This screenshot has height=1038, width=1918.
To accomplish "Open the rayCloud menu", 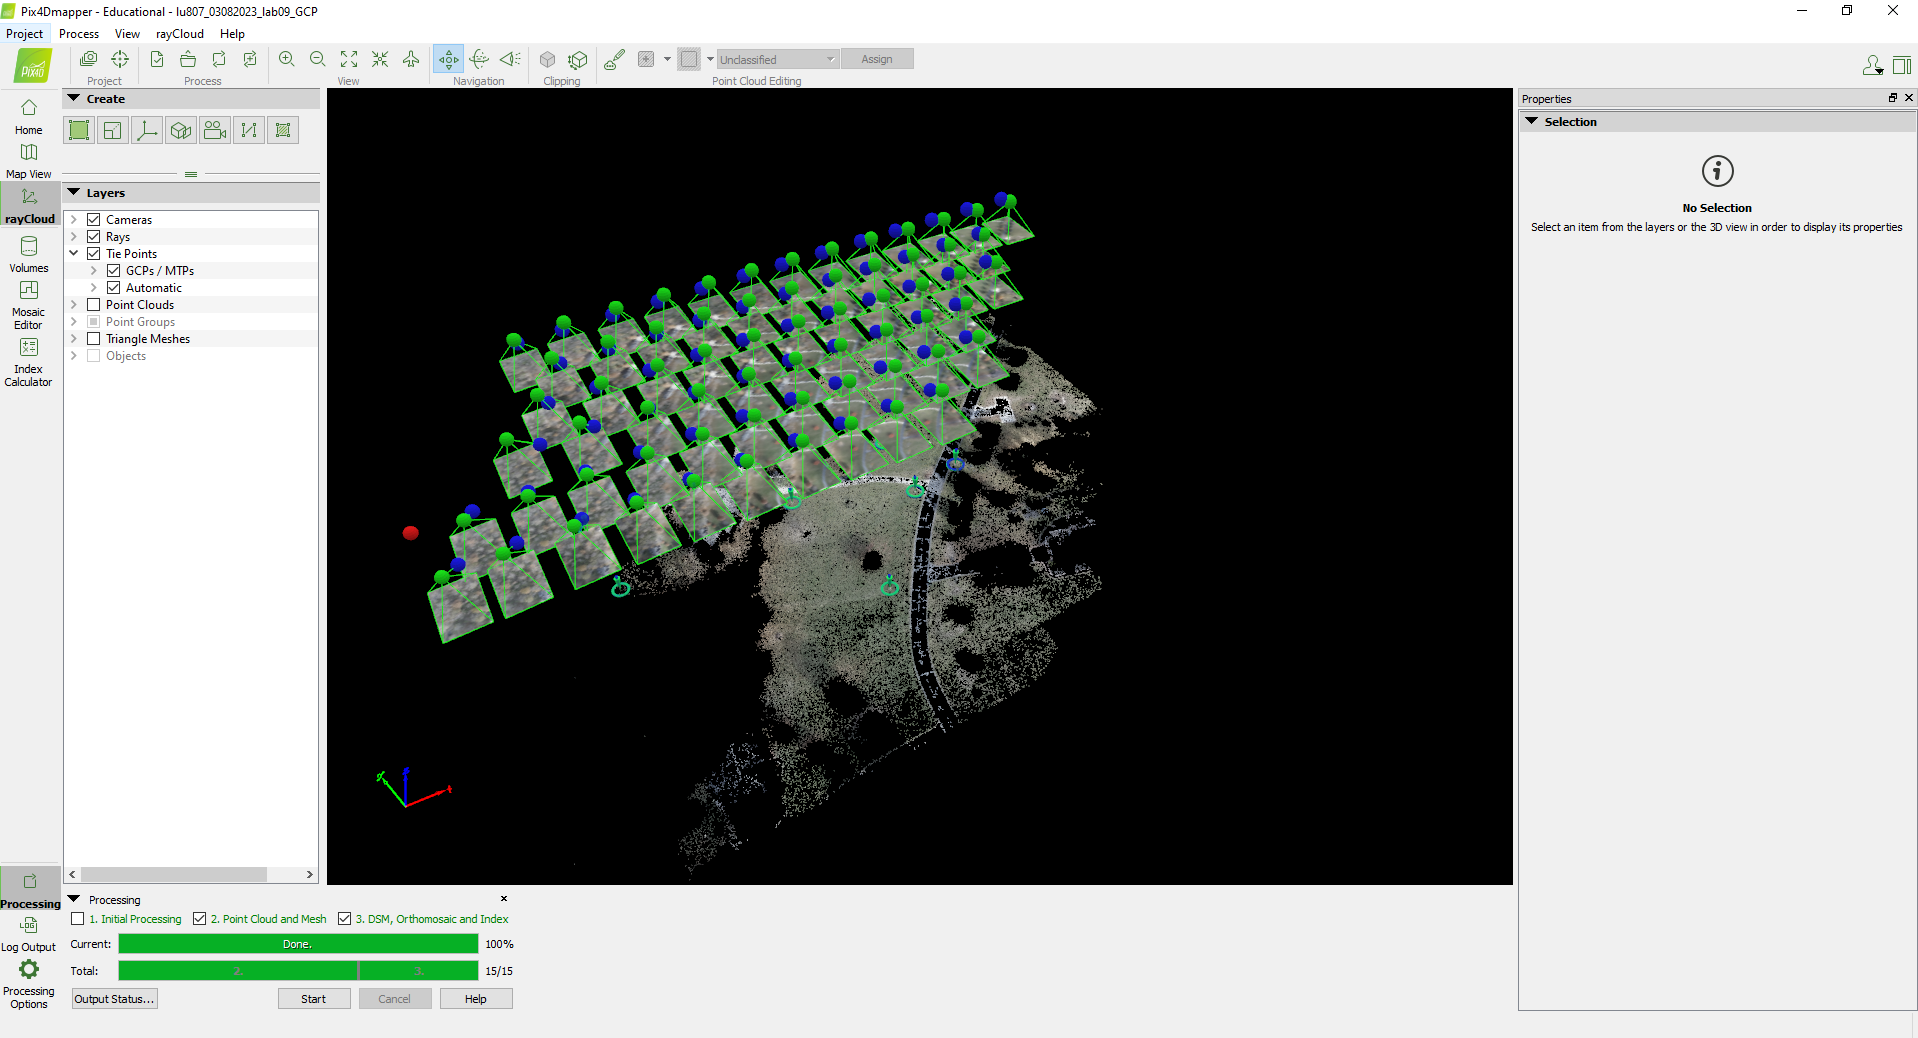I will (x=180, y=34).
